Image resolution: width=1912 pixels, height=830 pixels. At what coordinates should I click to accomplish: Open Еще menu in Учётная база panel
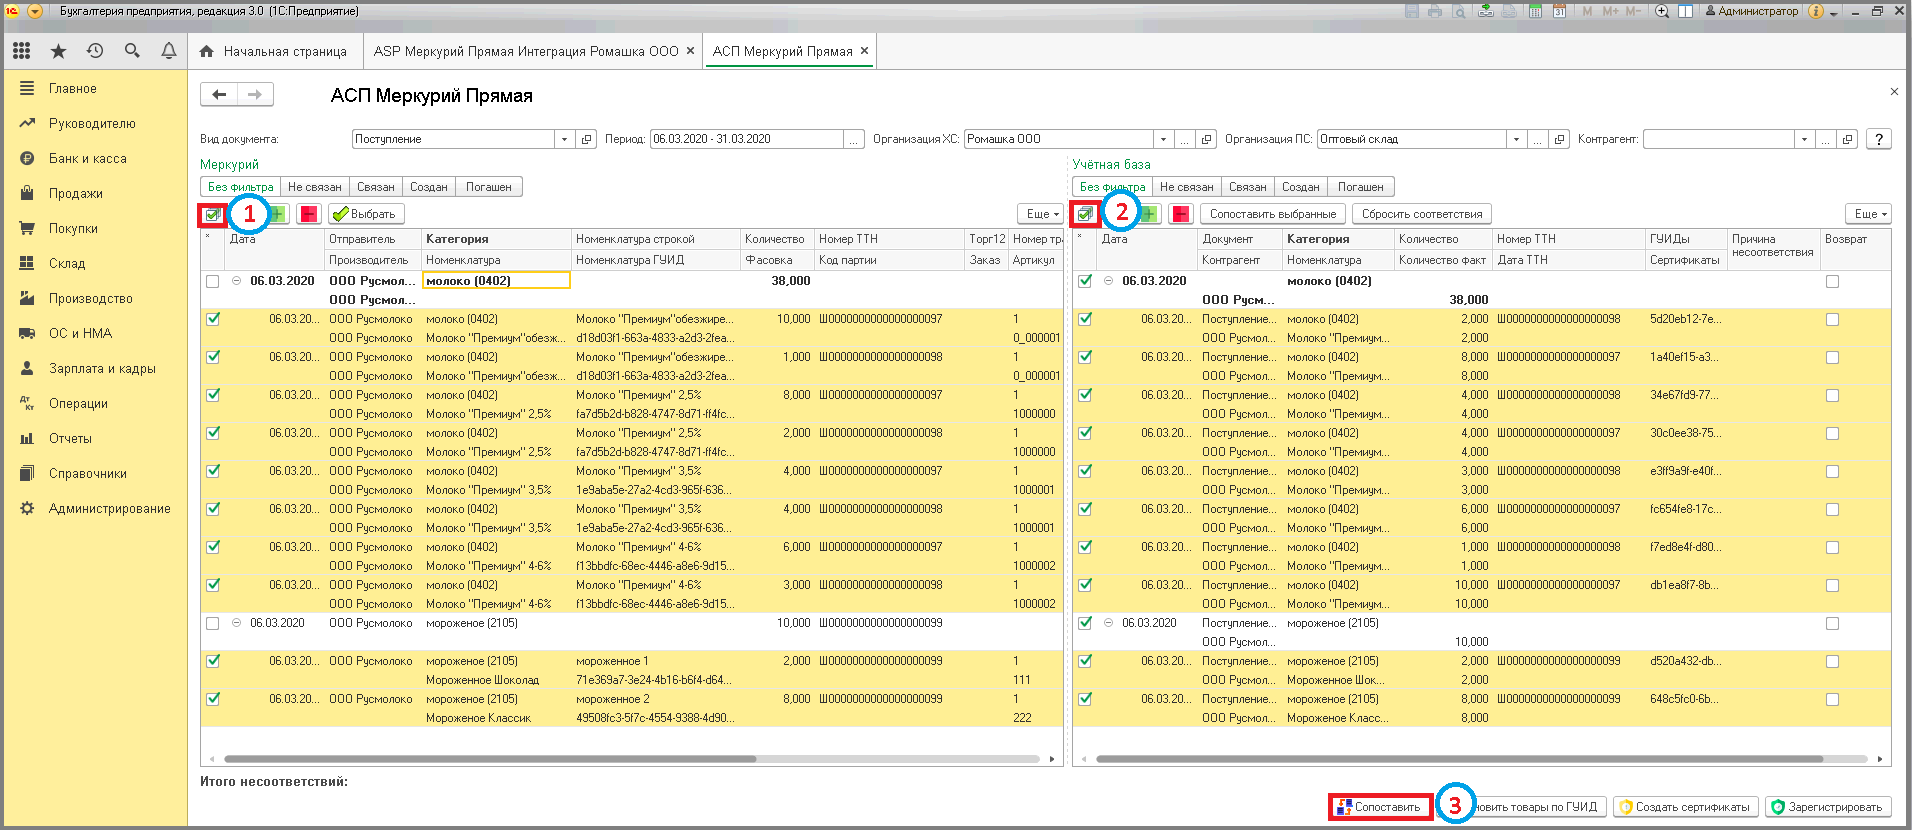(1868, 214)
